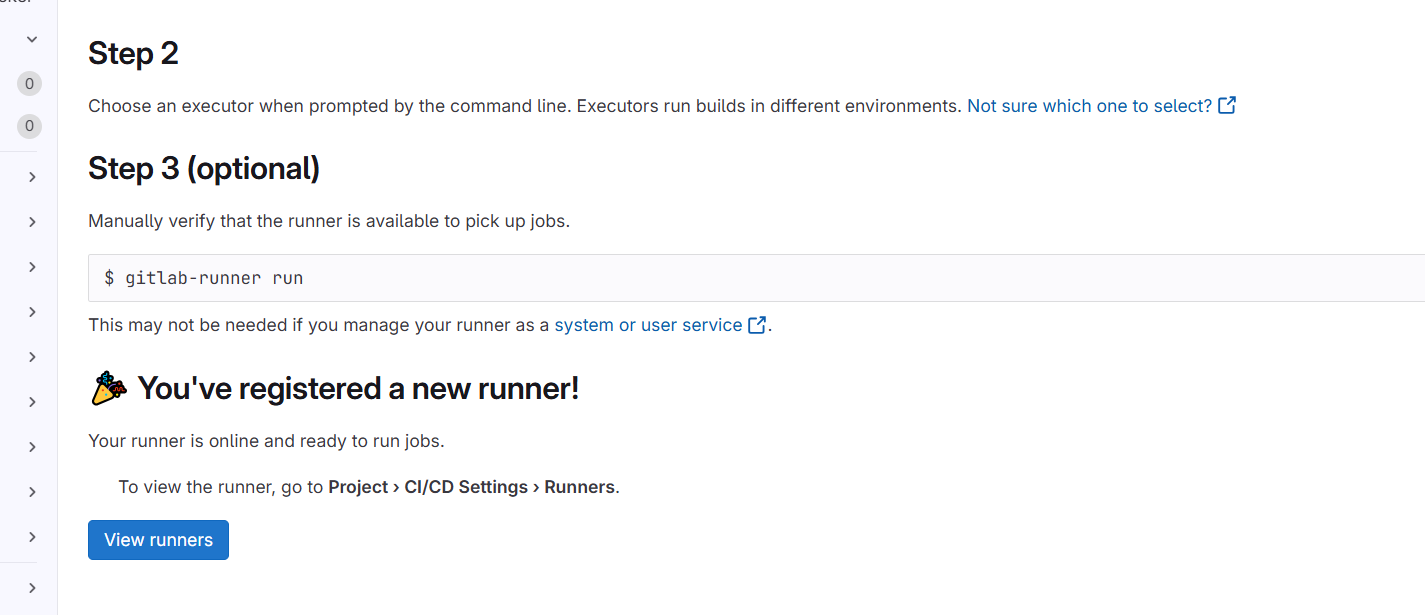Click the 'Project › CI/CD Settings › Runners' text
The width and height of the screenshot is (1425, 615).
[472, 487]
